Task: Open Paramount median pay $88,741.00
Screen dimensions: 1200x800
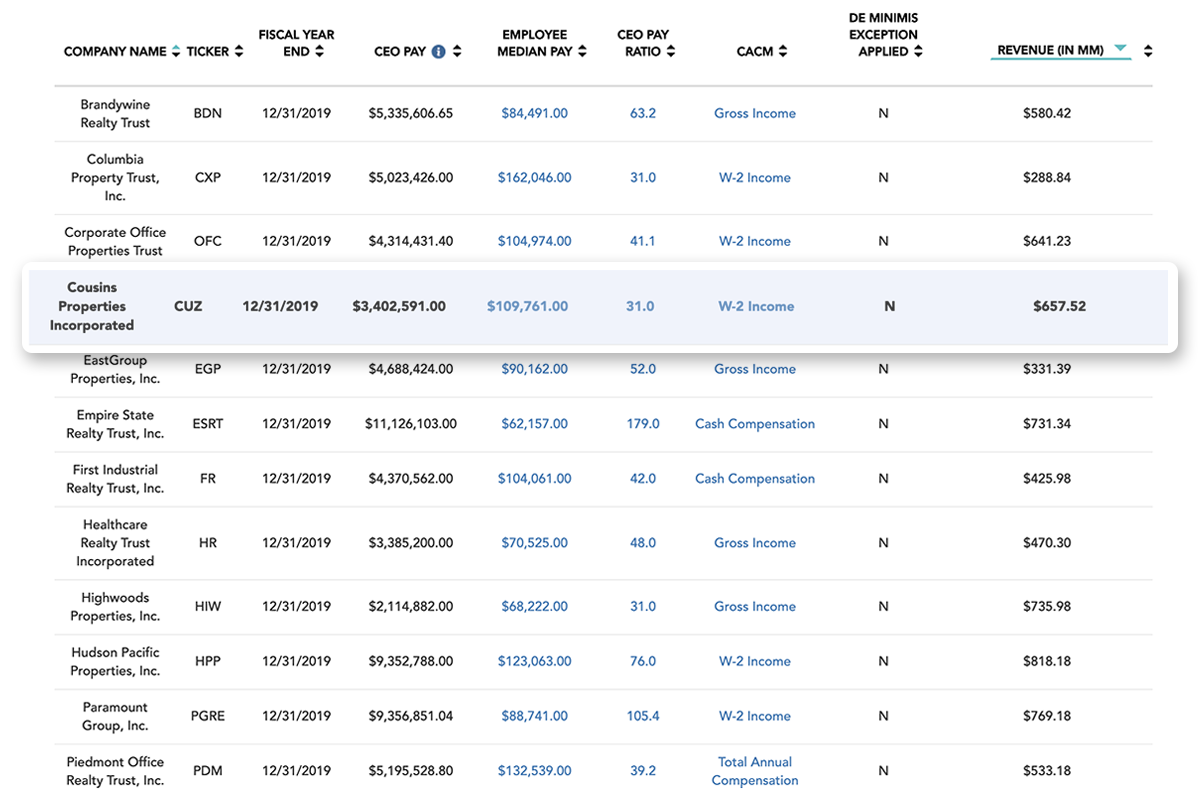Action: point(534,716)
